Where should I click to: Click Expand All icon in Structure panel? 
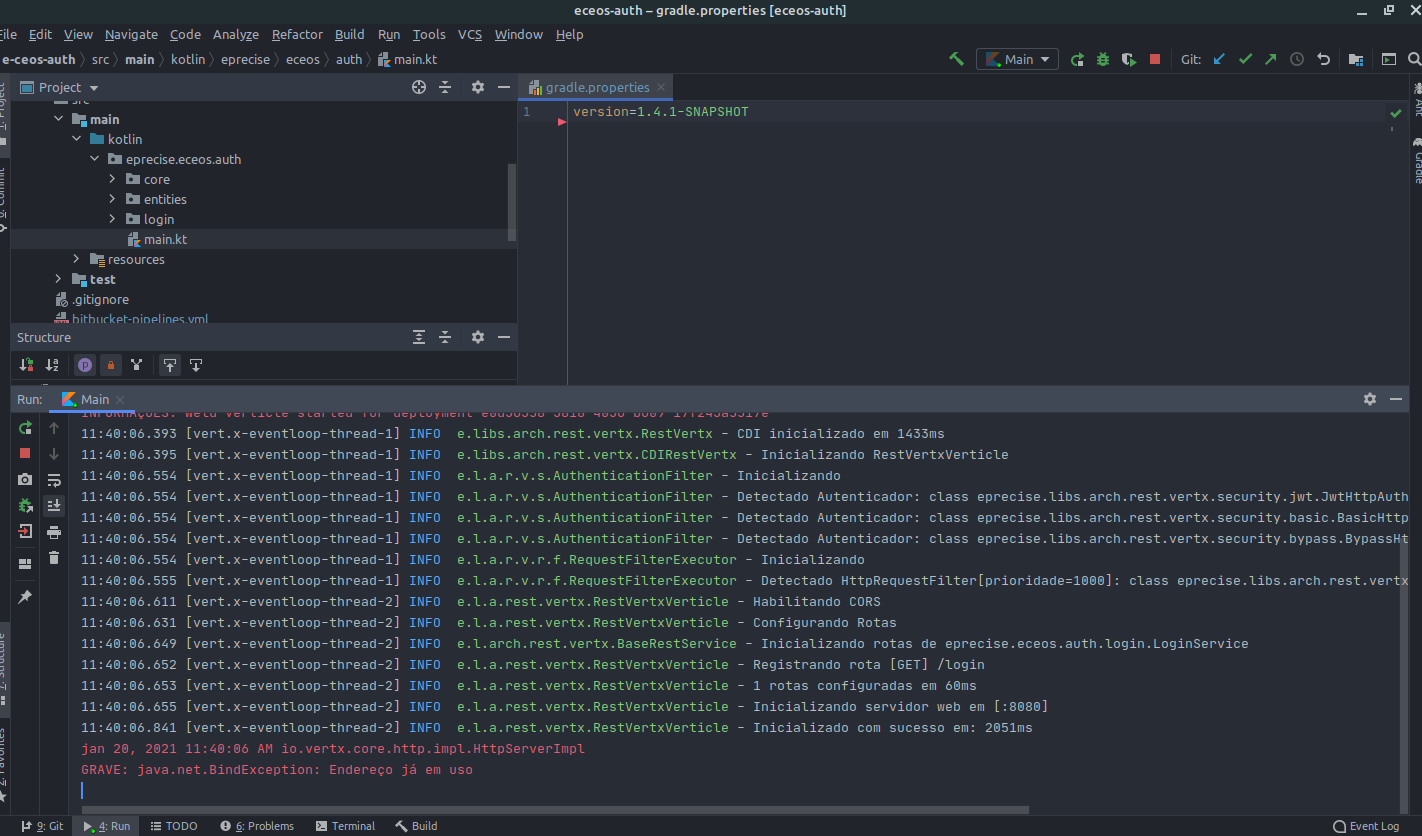419,337
